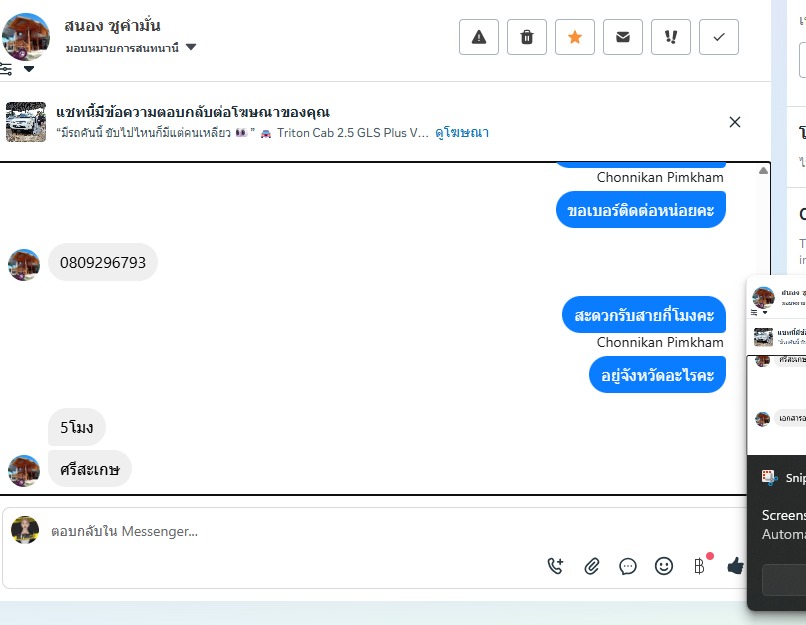This screenshot has width=806, height=625.
Task: Send a thumbs up like
Action: tap(736, 566)
